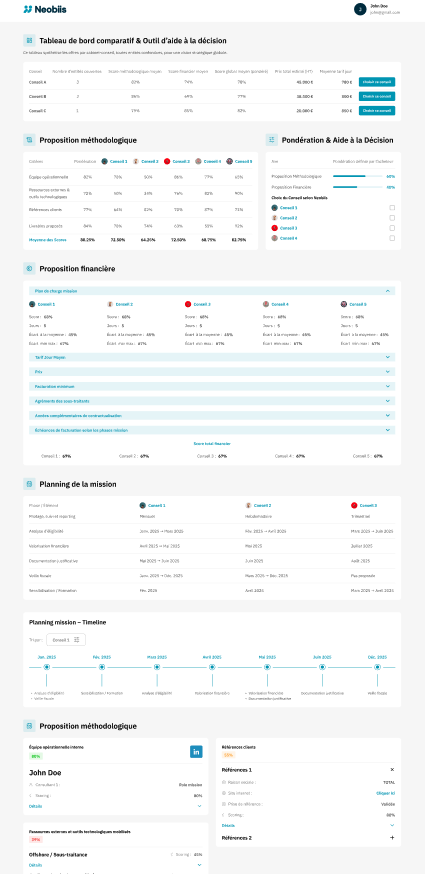Close the Références 1 panel with the X
The image size is (425, 874).
tap(392, 769)
